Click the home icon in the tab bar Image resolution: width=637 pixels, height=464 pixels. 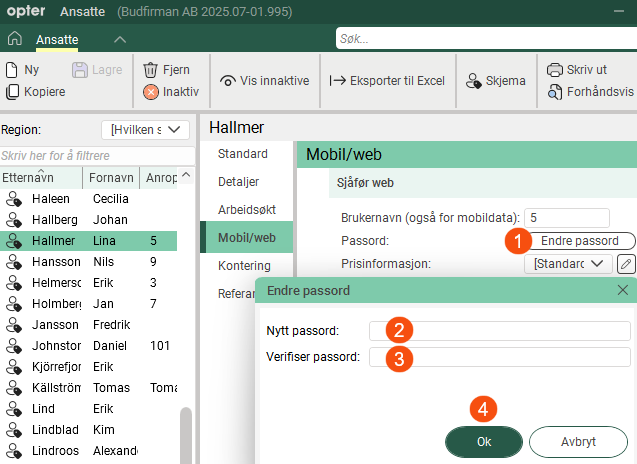[14, 39]
